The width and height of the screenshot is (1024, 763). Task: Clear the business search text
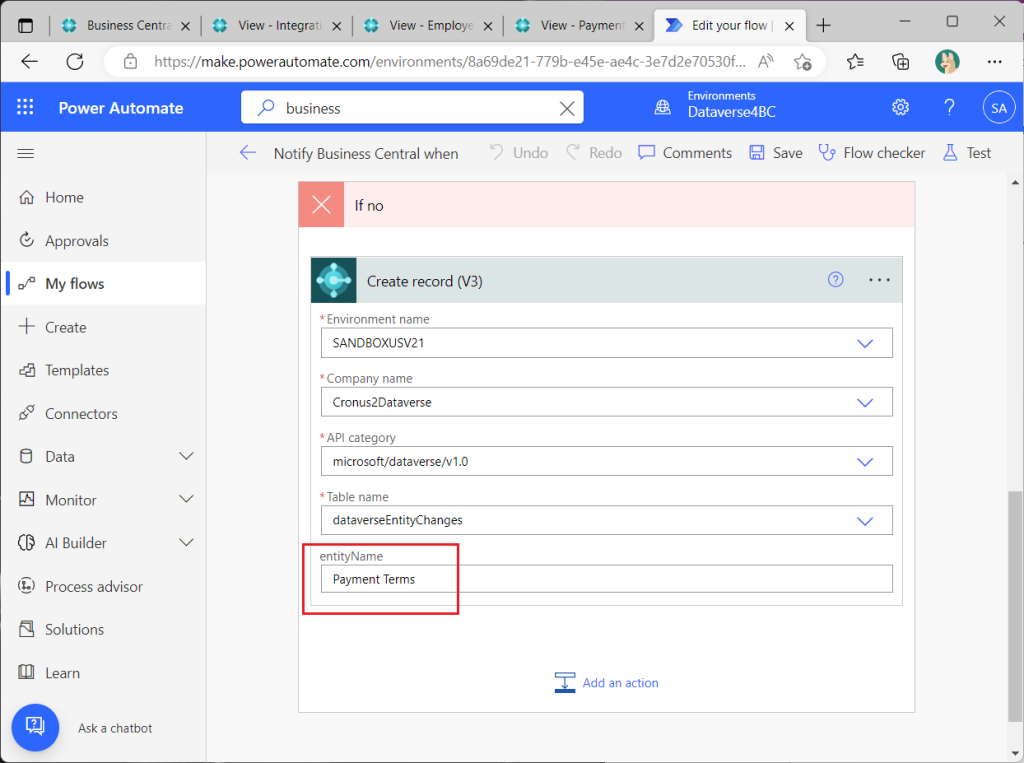coord(567,108)
